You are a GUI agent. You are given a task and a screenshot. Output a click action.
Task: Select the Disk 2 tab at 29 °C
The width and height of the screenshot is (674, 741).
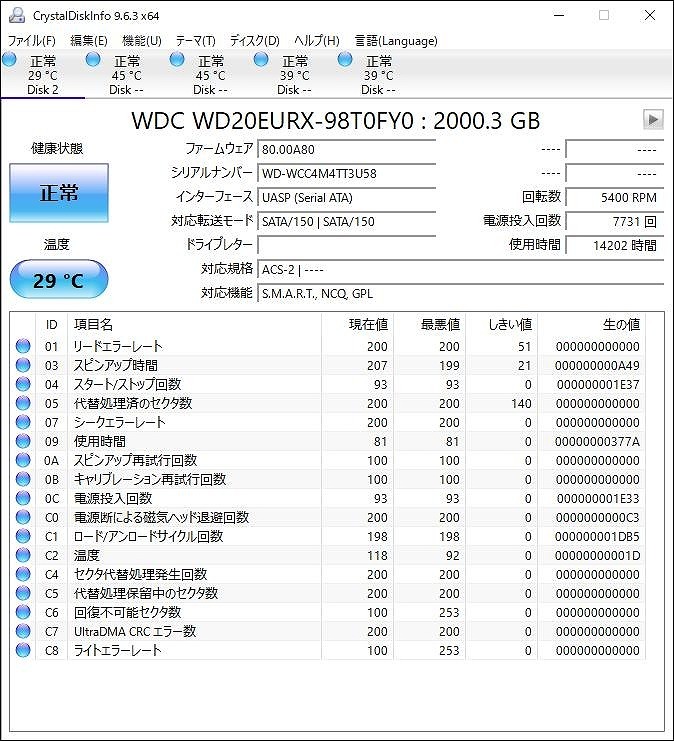click(x=43, y=75)
